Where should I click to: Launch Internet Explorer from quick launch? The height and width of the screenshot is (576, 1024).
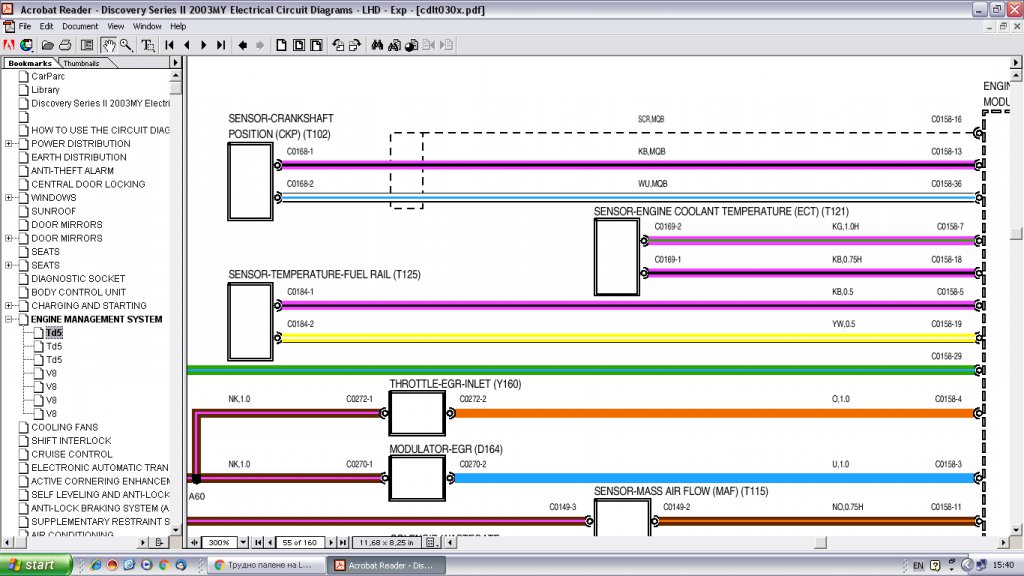(x=95, y=565)
